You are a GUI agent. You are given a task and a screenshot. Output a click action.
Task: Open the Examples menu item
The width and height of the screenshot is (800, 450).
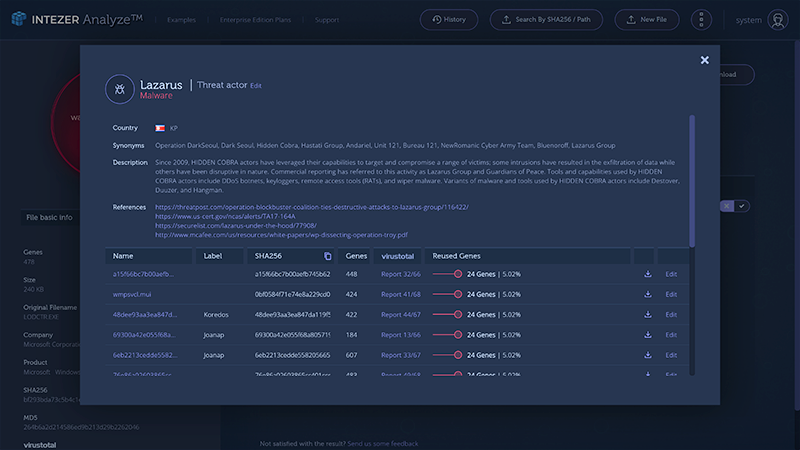point(182,20)
